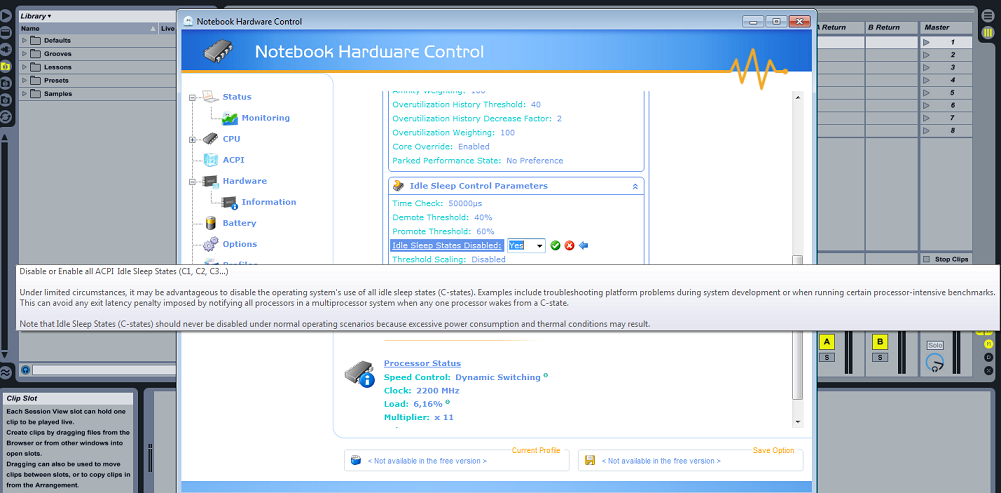
Task: Open Ableton plug-in devices browser icon
Action: click(x=6, y=49)
